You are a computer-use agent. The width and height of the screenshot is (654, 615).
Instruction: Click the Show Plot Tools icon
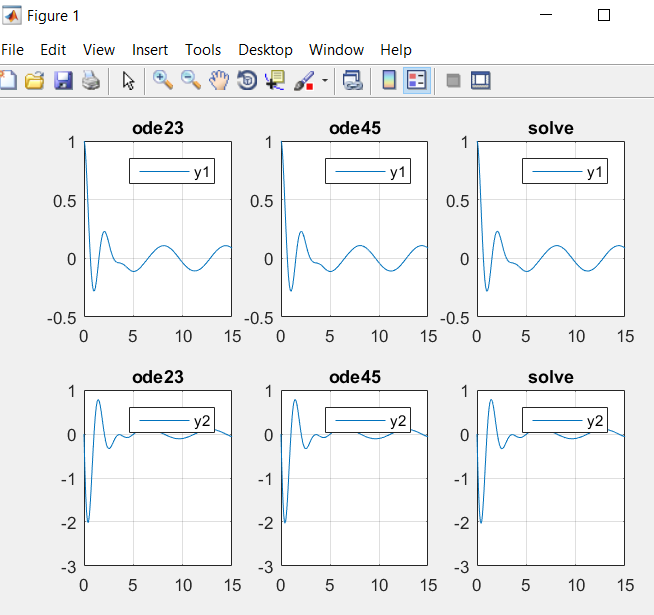pos(480,80)
